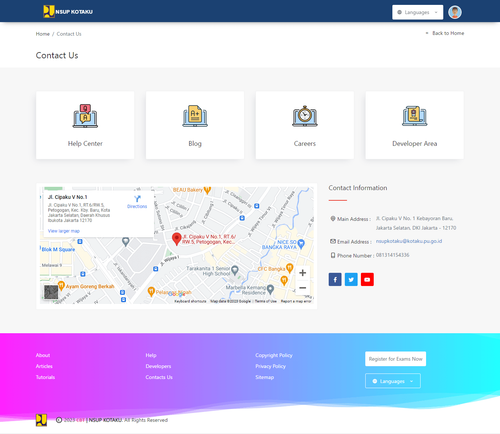The width and height of the screenshot is (500, 434).
Task: Open Keyboard shortcuts on map
Action: point(190,301)
